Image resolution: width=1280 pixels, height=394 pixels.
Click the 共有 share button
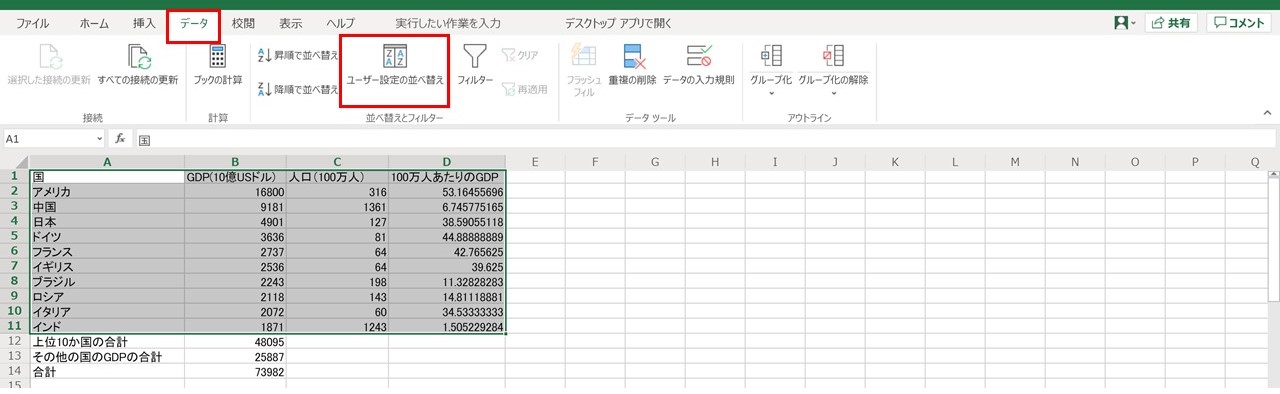[x=1171, y=22]
